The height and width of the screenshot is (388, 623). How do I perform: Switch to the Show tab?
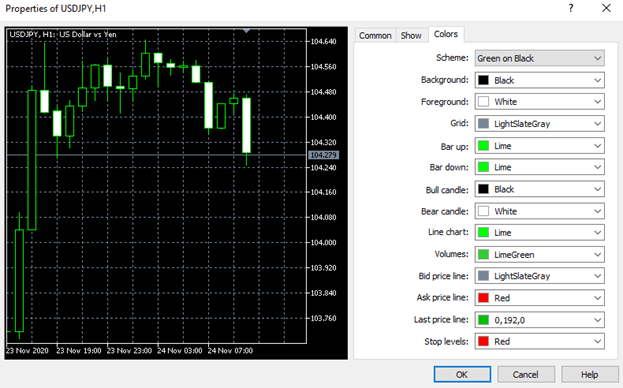(411, 35)
